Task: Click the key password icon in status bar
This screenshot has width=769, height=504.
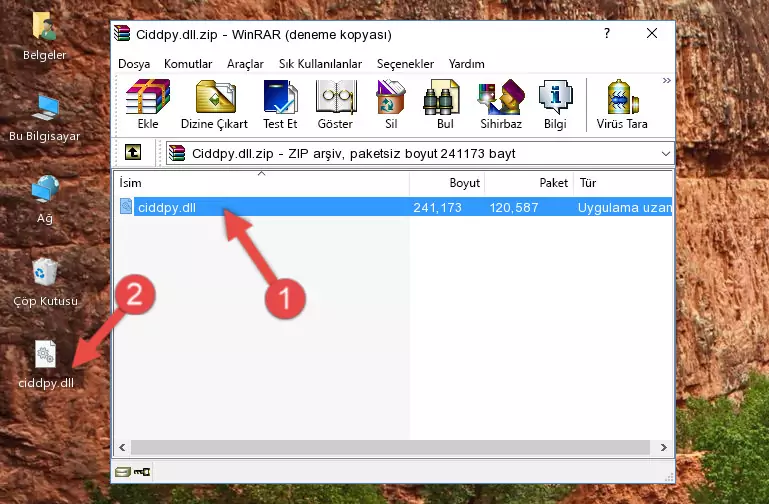Action: tap(142, 472)
